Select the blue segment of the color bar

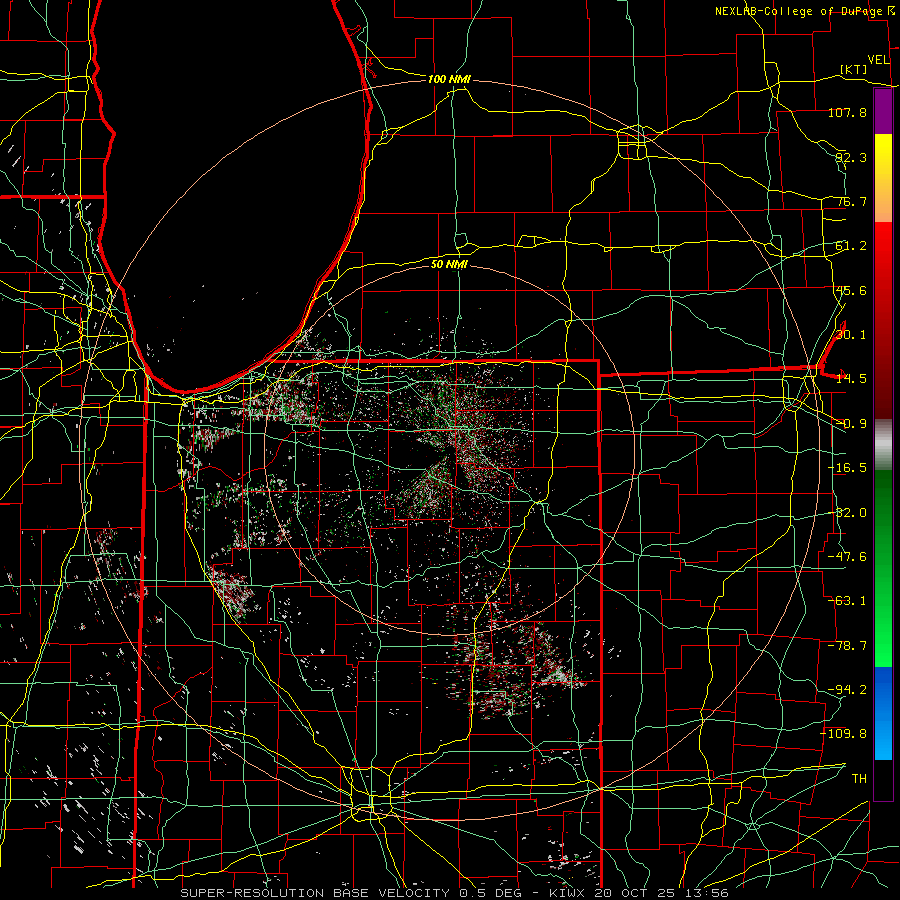click(x=883, y=713)
